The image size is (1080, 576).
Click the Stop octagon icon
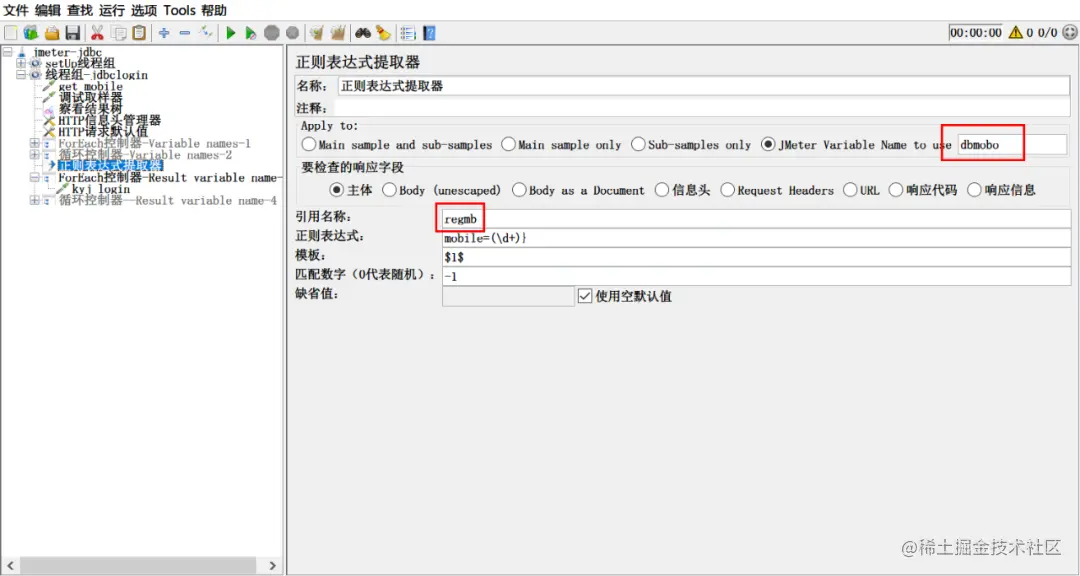click(272, 32)
